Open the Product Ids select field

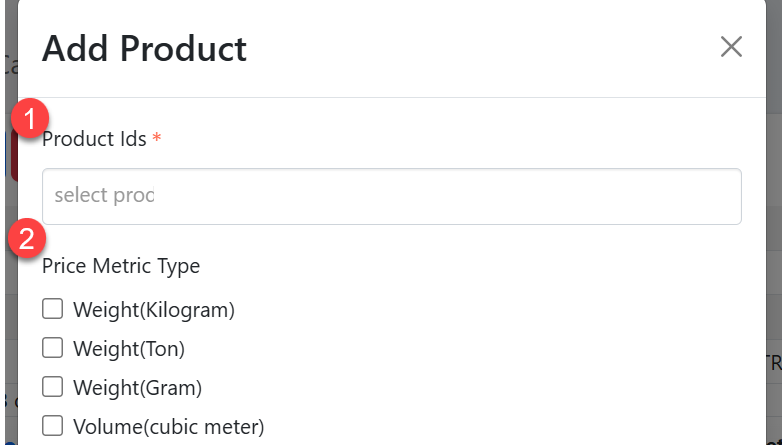(391, 196)
